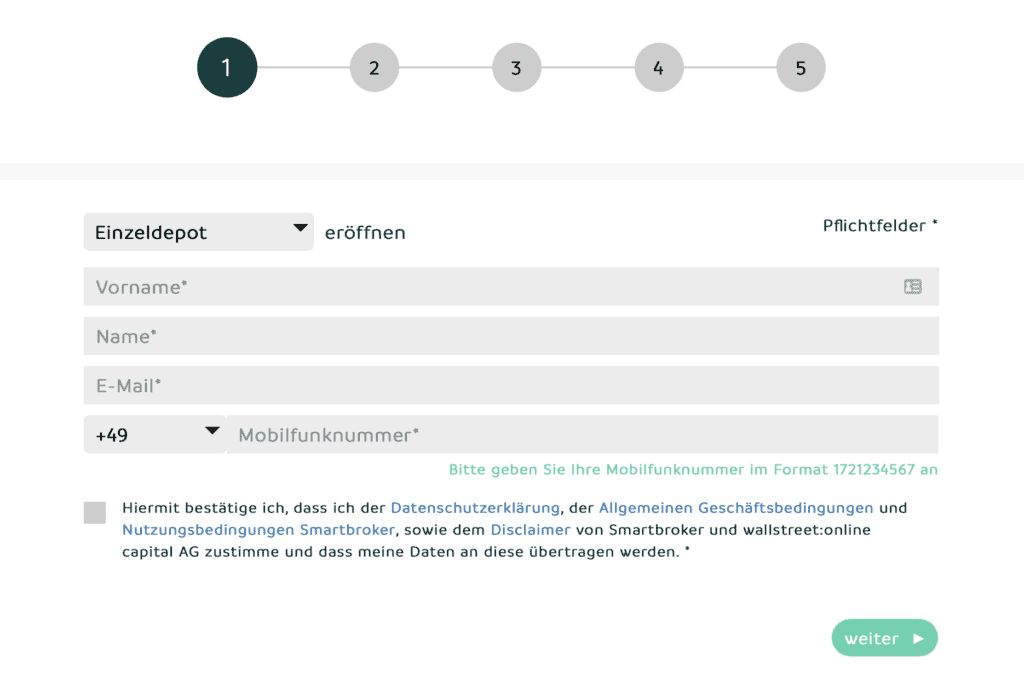Screen dimensions: 1024x676
Task: Open Nutzungsbedingungen Smartbroker link
Action: [259, 530]
